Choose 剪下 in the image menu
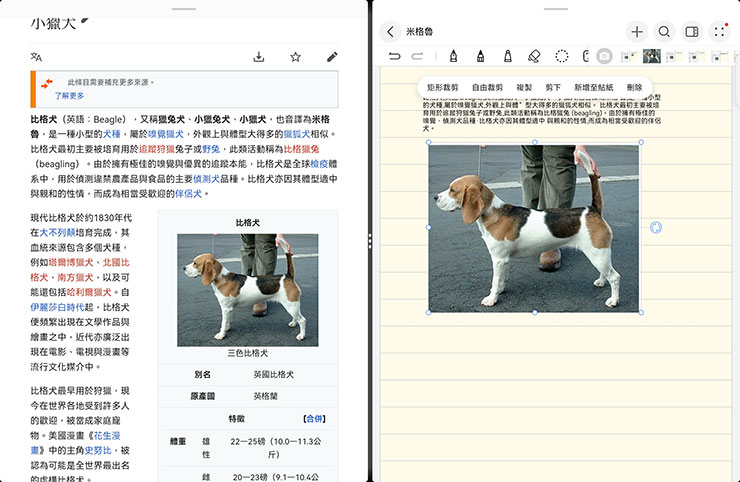 point(553,87)
